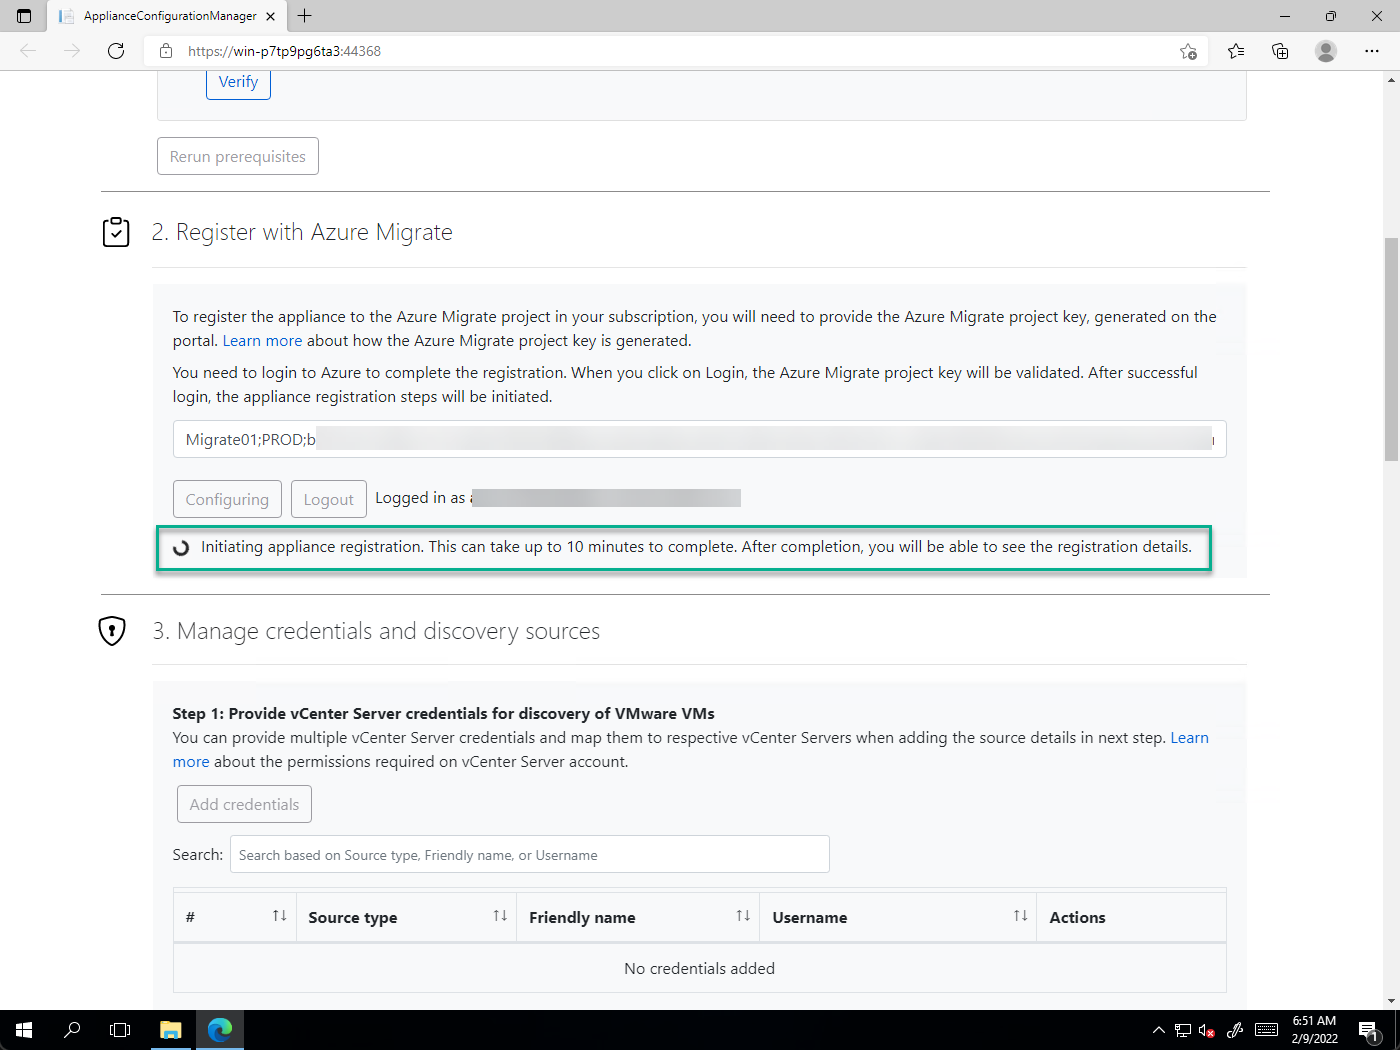Click the page vertical scrollbar thumb
The width and height of the screenshot is (1400, 1050).
pyautogui.click(x=1391, y=349)
